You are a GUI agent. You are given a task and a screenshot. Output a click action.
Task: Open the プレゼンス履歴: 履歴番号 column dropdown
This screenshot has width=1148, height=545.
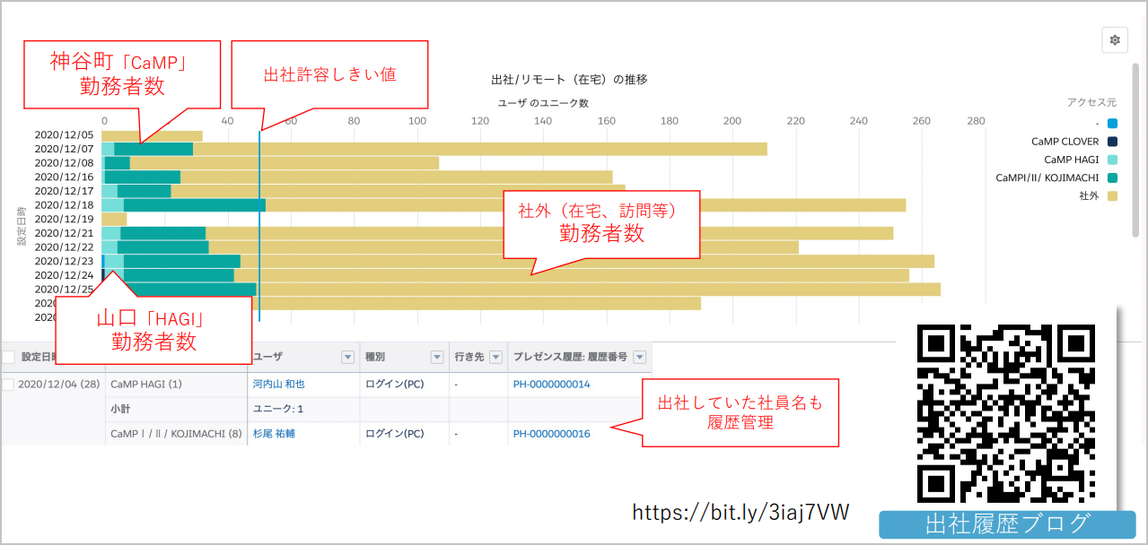pos(639,357)
